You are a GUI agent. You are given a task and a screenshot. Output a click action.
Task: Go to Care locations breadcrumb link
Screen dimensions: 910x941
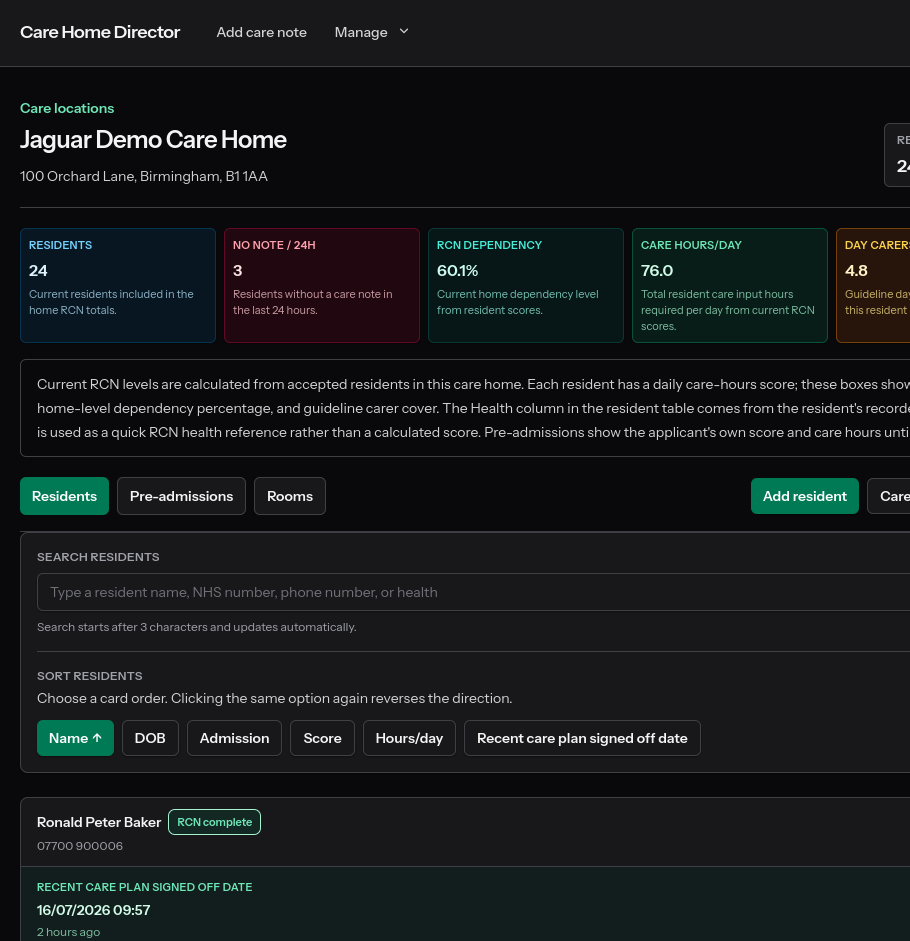coord(67,108)
